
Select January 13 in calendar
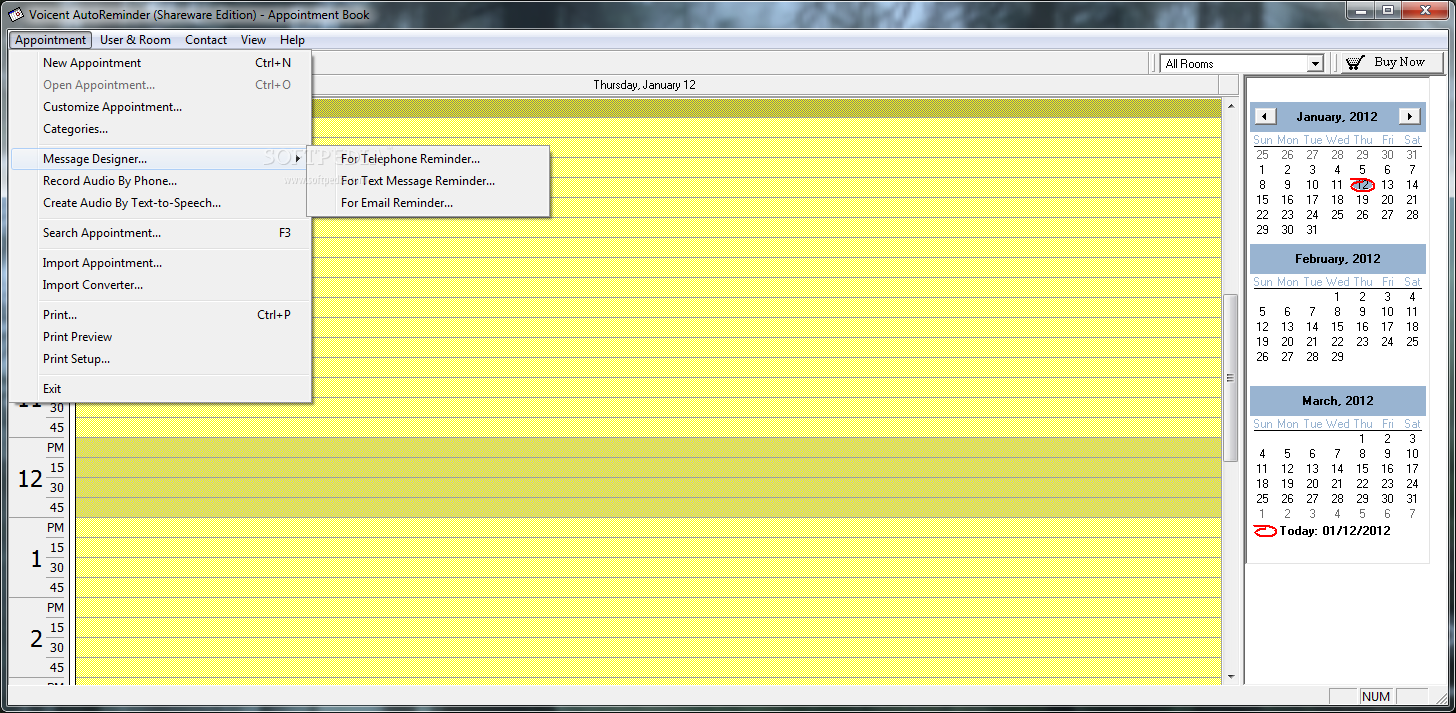tap(1387, 185)
